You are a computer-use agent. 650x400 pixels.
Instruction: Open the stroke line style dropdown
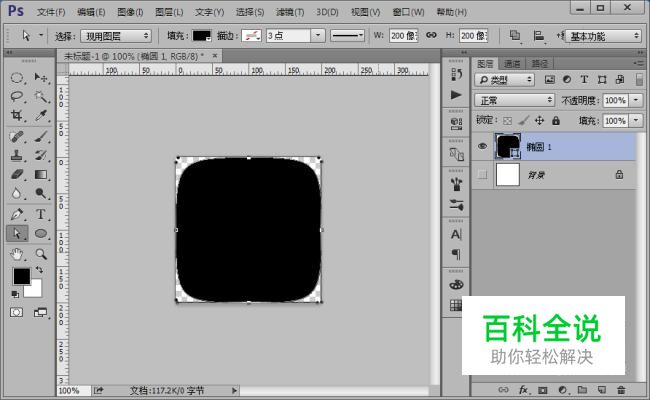pyautogui.click(x=347, y=36)
